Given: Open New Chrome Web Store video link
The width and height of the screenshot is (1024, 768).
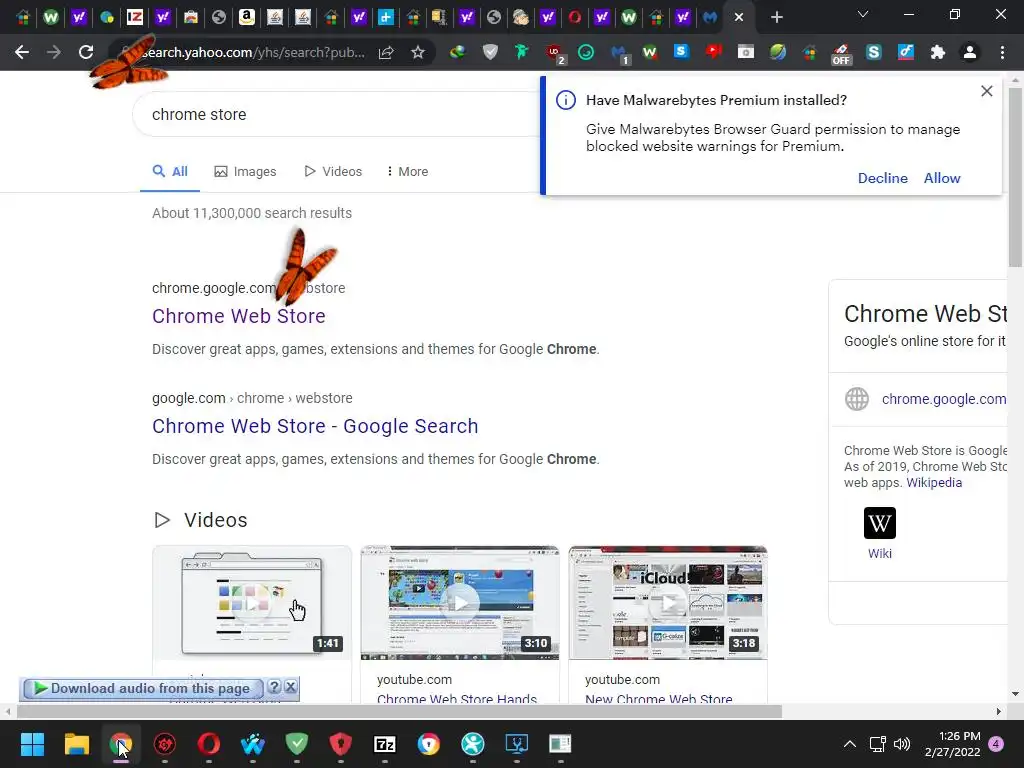Looking at the screenshot, I should pos(658,699).
